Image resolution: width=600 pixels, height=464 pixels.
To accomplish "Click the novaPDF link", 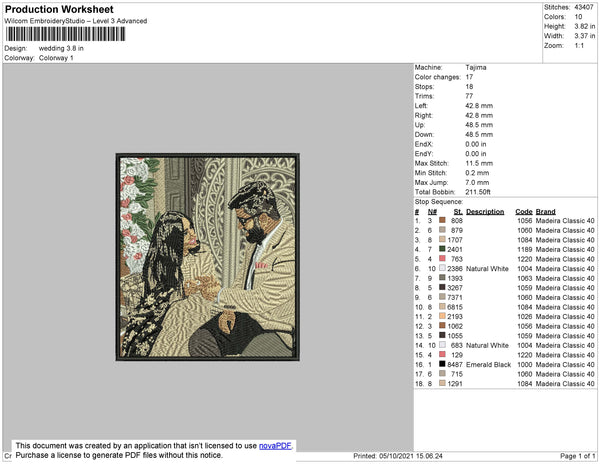I will (275, 446).
